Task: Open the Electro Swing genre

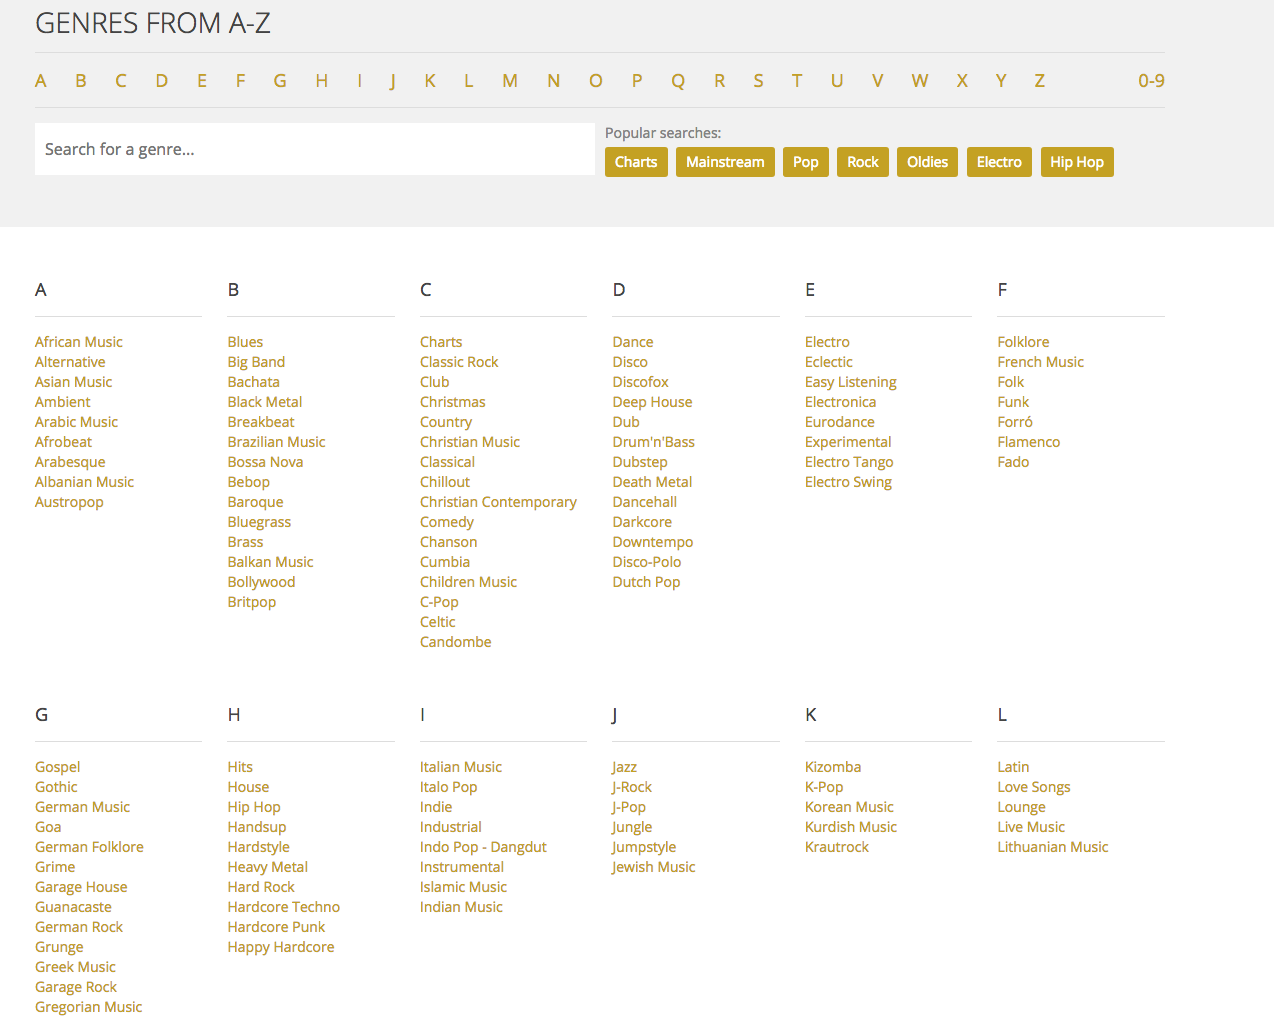Action: point(848,482)
